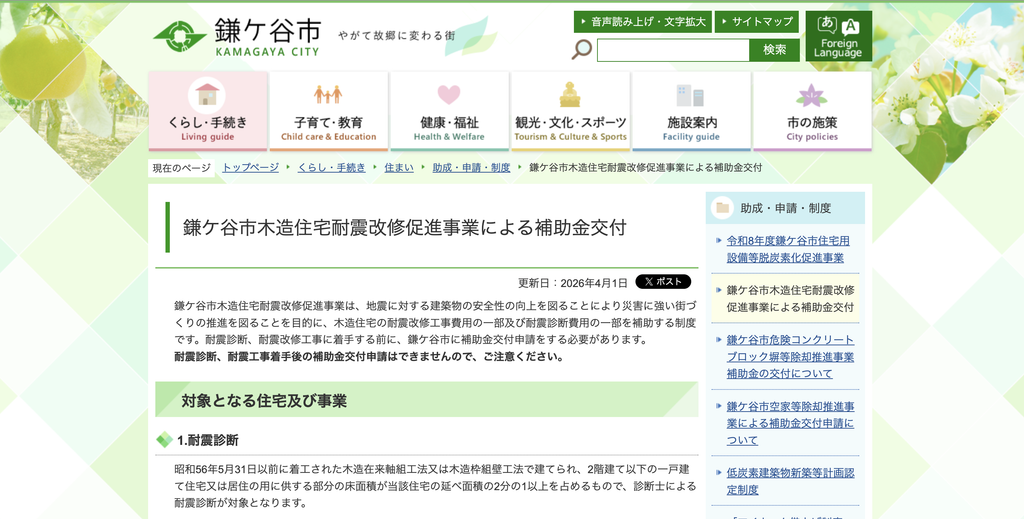Go to 助成・申請・制度 breadcrumb link

472,168
